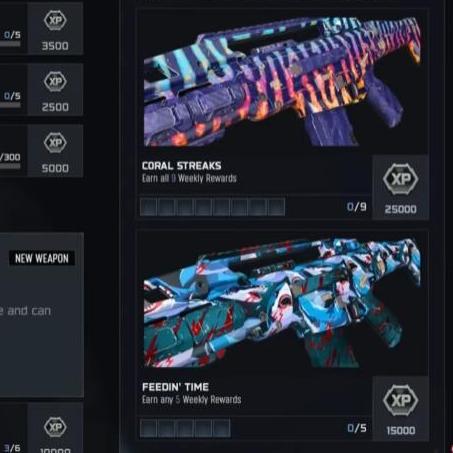Select the 15000 XP badge for Feedin' Time

400,409
